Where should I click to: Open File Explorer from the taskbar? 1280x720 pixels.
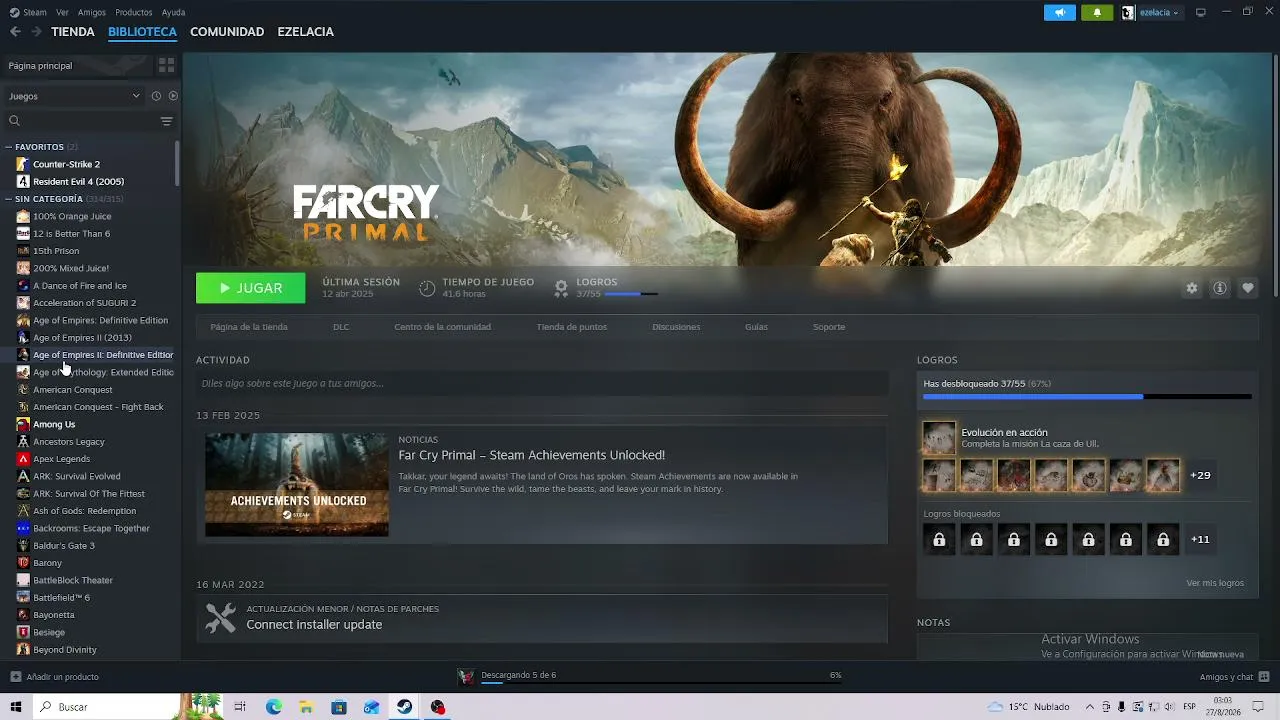click(306, 707)
